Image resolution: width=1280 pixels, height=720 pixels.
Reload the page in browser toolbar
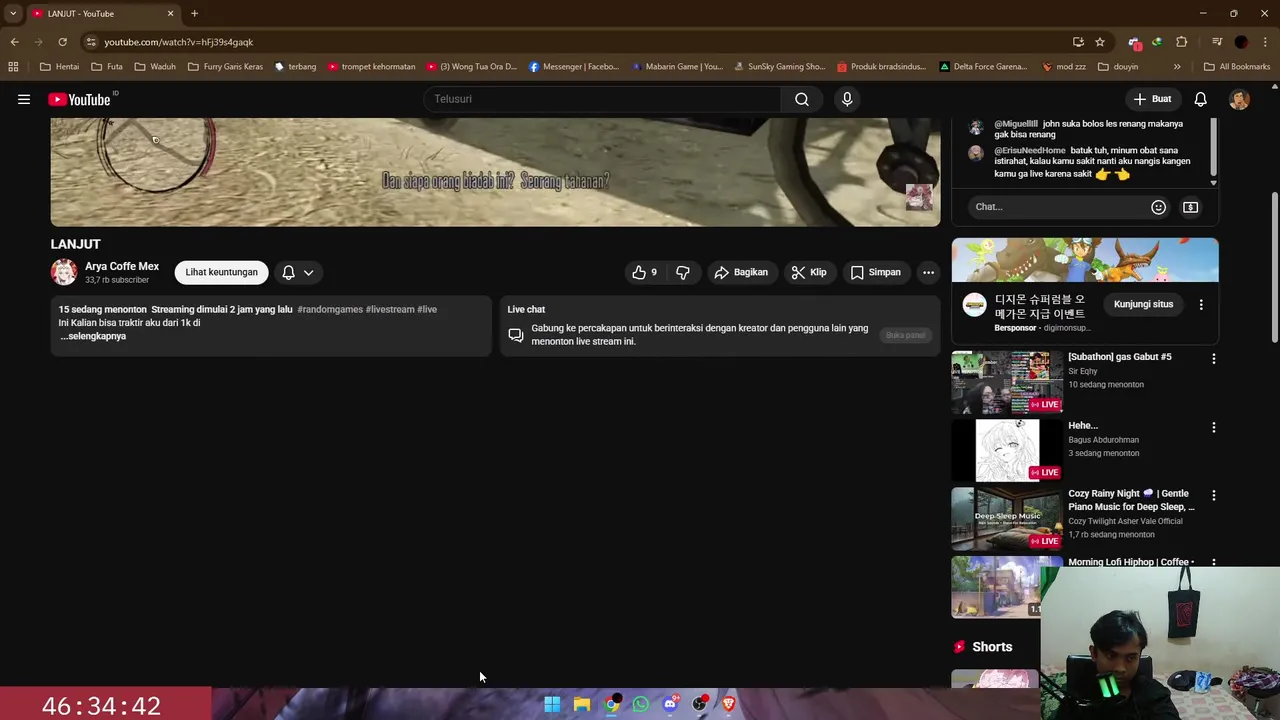pyautogui.click(x=62, y=42)
